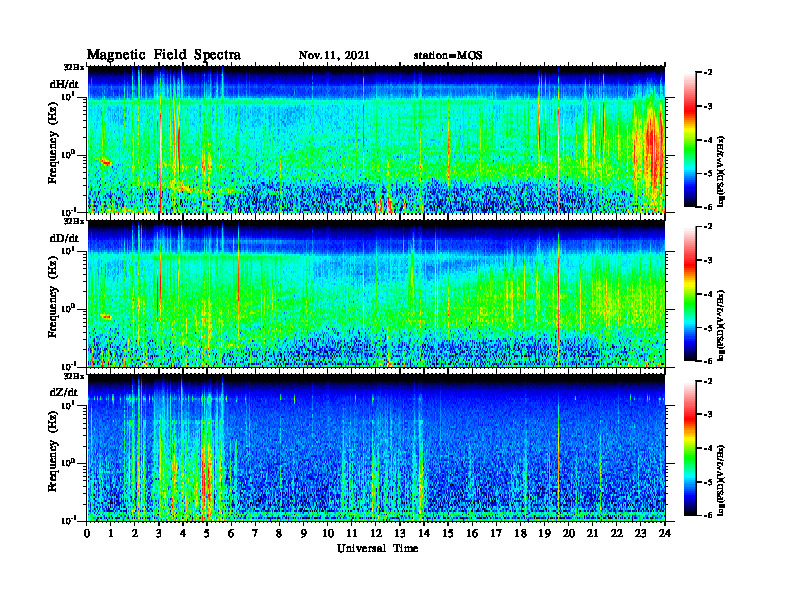Click the "22" hour tick label

click(x=616, y=534)
